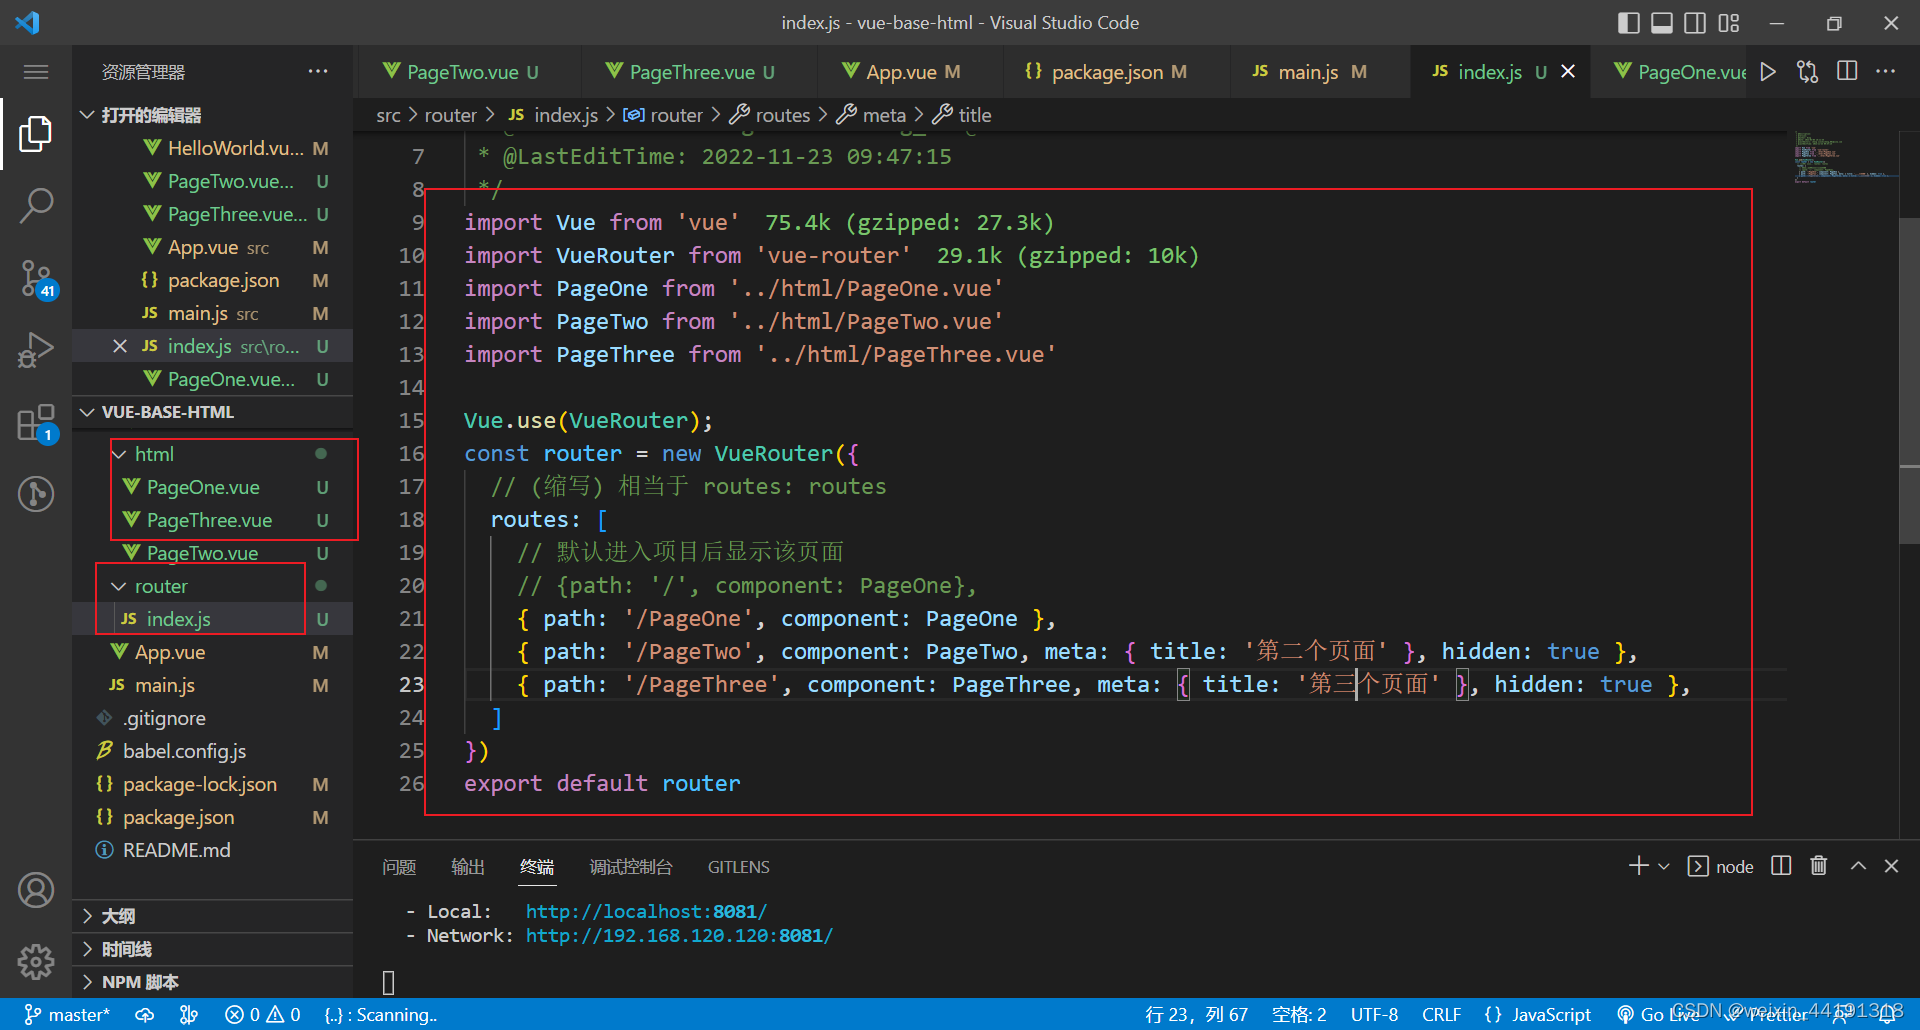Collapse the 打开的编辑器 section

tap(212, 115)
